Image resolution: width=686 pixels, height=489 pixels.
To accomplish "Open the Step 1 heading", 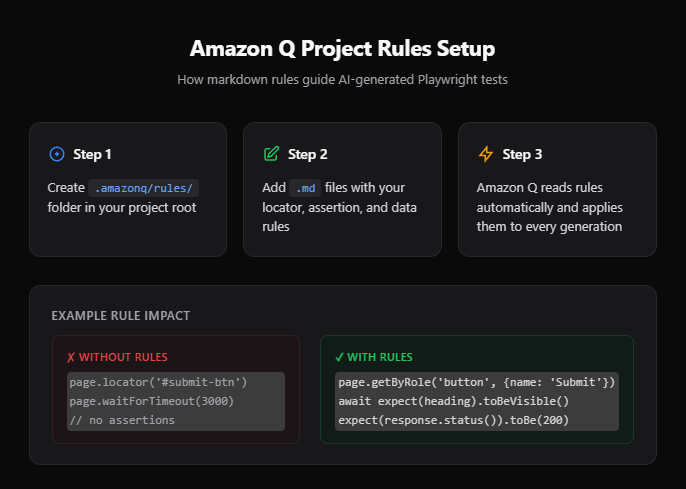I will pos(92,154).
